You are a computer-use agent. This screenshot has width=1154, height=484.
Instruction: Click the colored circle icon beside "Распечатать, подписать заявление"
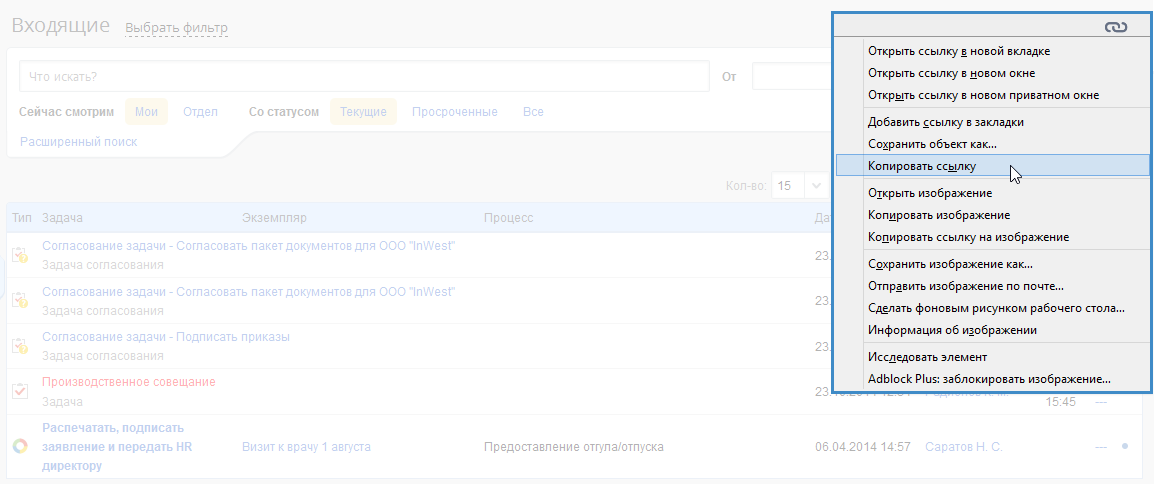click(19, 446)
